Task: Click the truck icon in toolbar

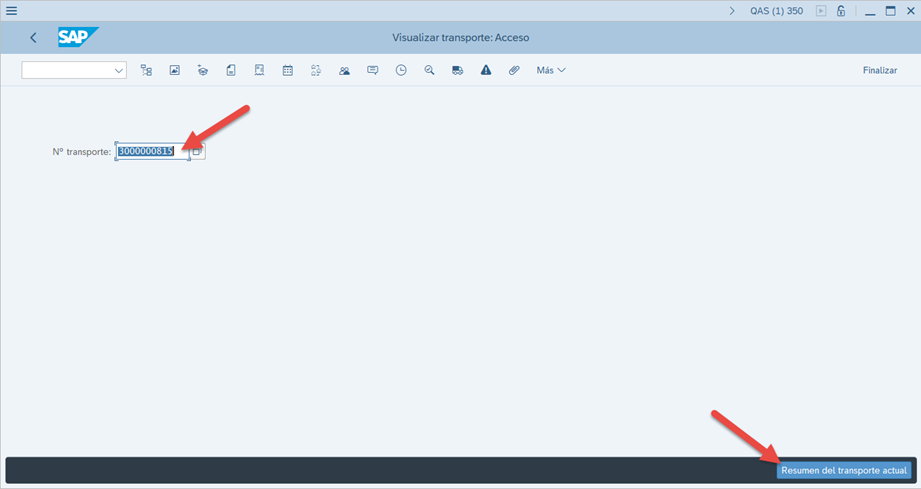Action: pos(457,71)
